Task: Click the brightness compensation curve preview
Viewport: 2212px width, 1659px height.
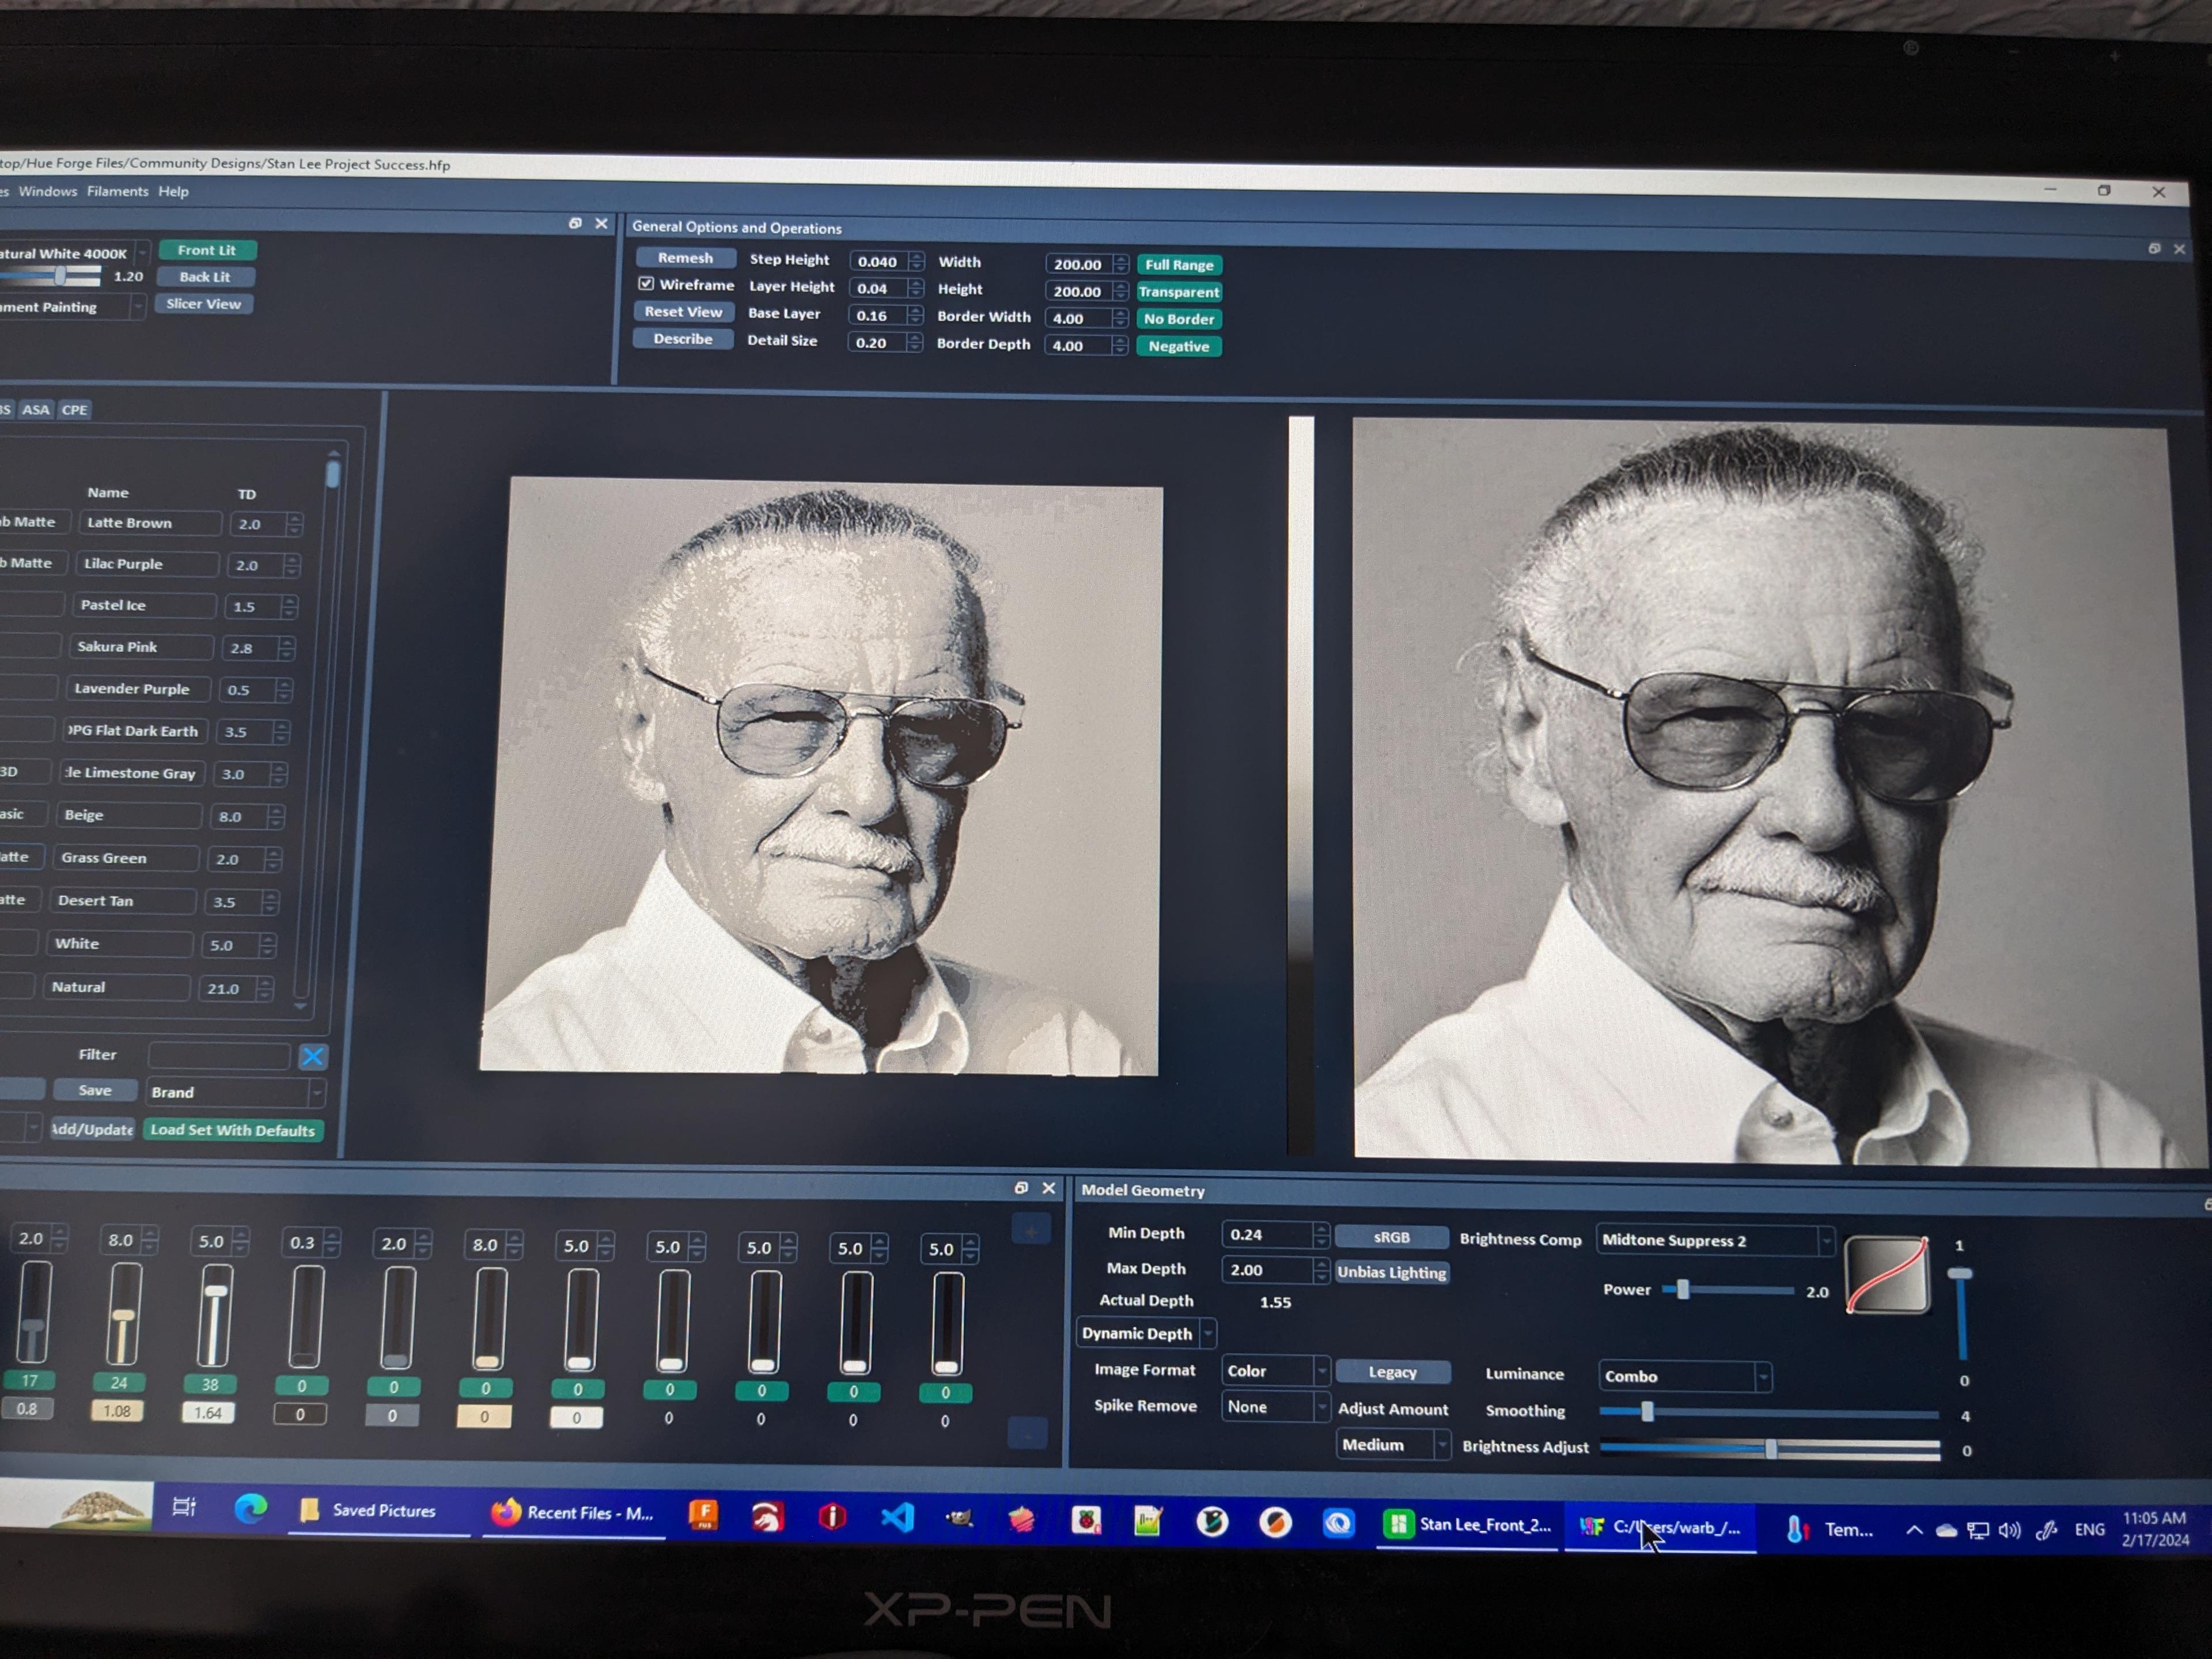Action: (x=1887, y=1274)
